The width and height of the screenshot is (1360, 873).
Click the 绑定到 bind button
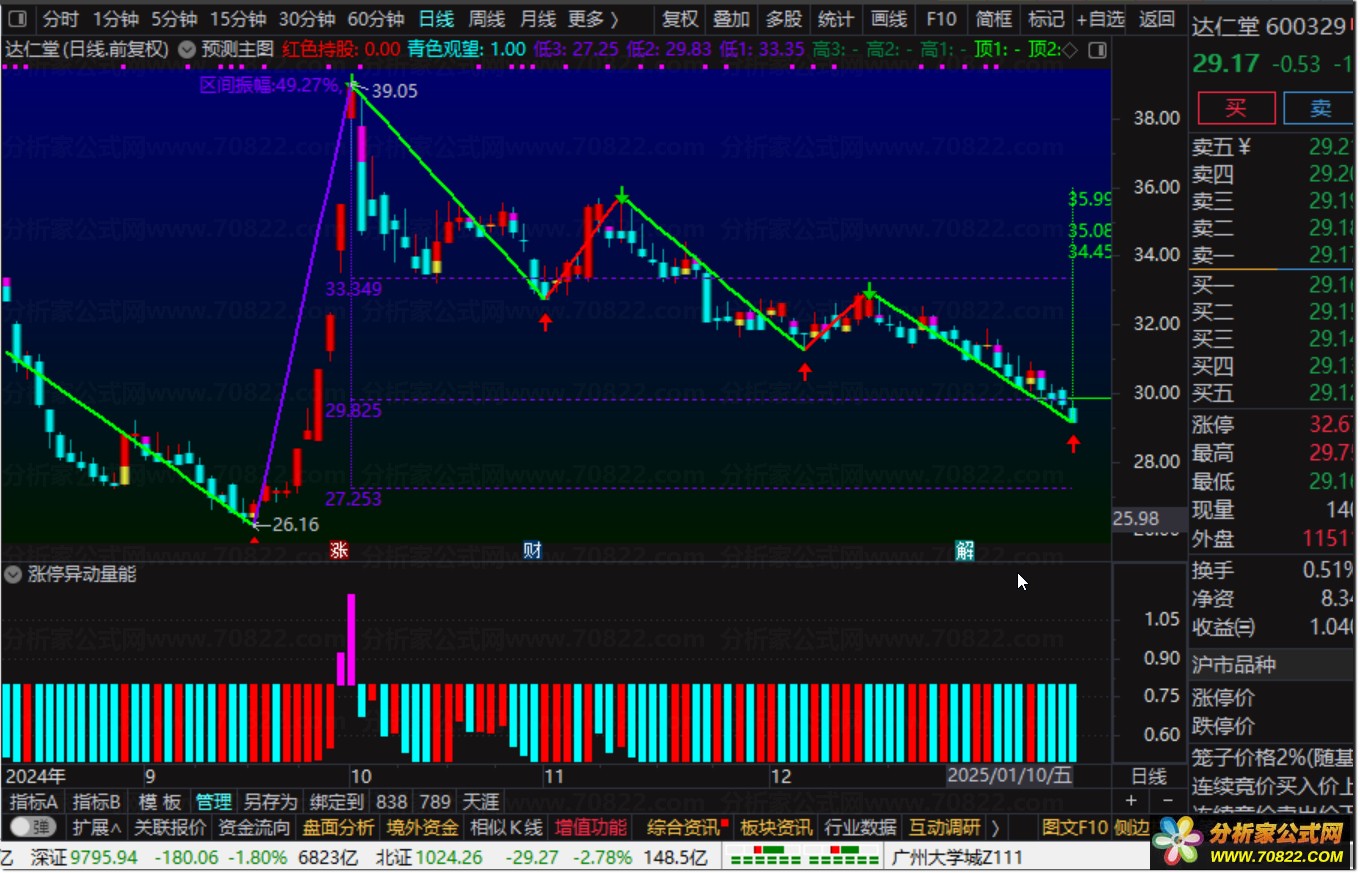point(336,802)
